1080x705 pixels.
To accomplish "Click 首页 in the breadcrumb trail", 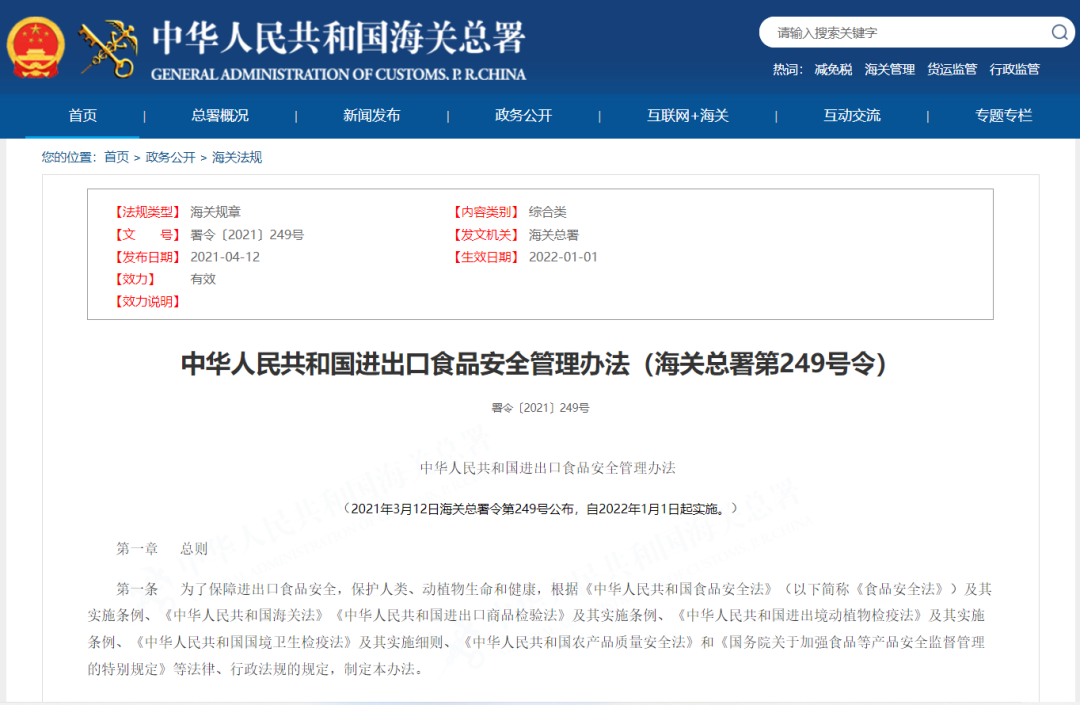I will pos(116,157).
